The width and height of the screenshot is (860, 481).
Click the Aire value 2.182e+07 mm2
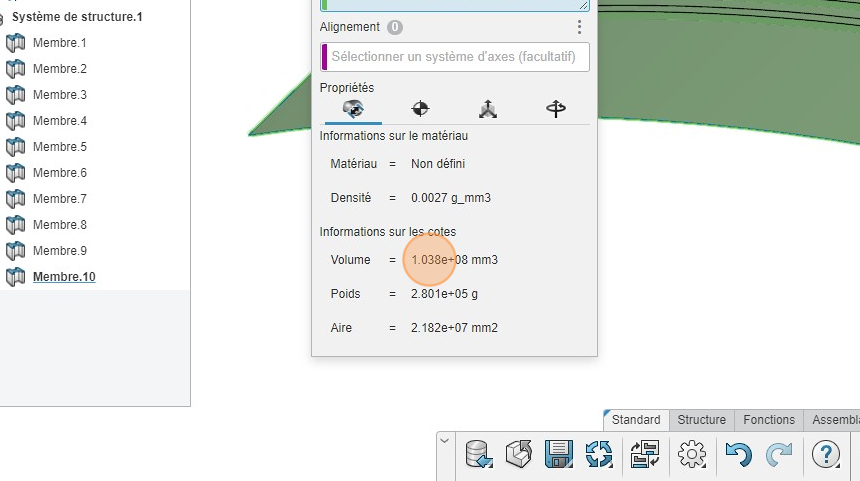click(455, 328)
